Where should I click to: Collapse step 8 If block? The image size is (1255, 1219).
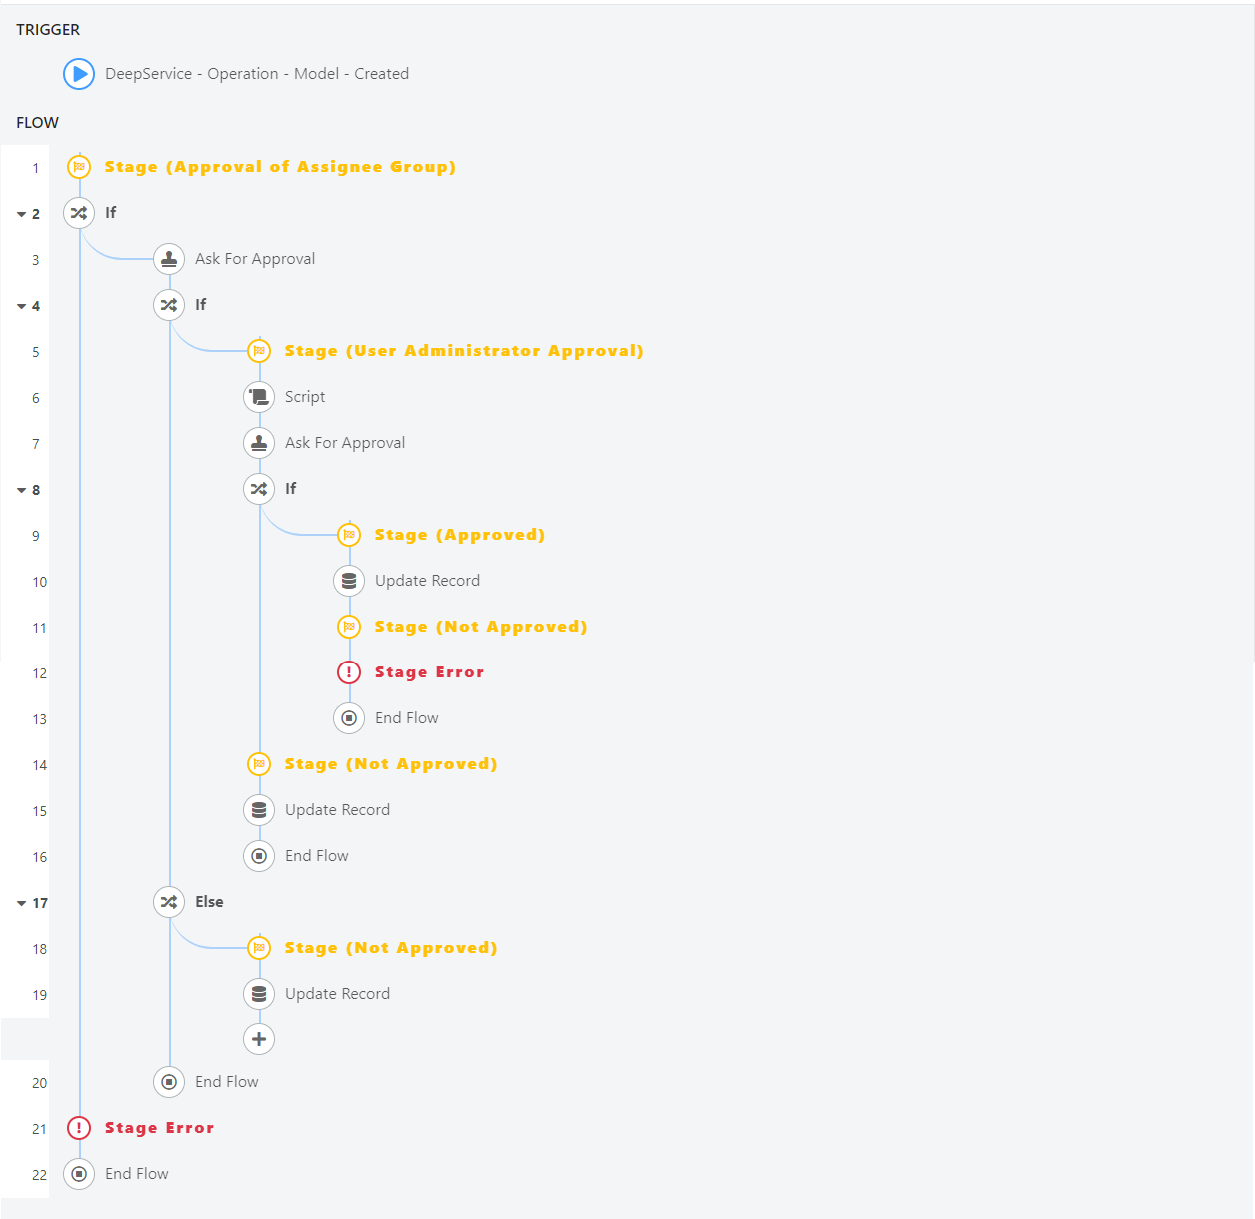pyautogui.click(x=21, y=490)
